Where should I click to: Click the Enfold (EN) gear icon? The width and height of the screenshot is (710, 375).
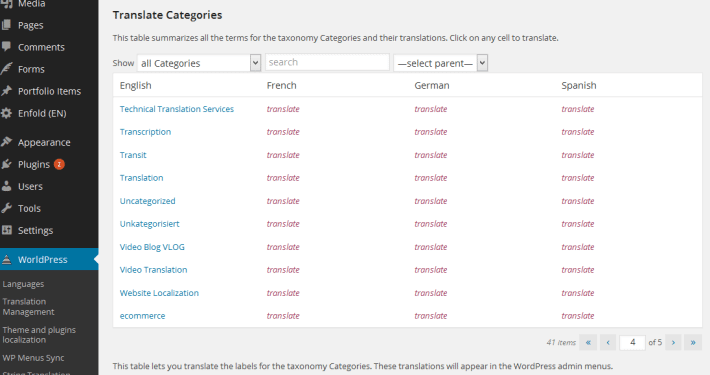(x=6, y=113)
